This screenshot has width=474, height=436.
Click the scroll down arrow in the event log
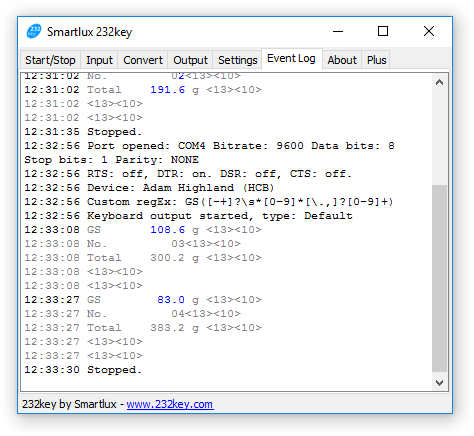pos(439,382)
